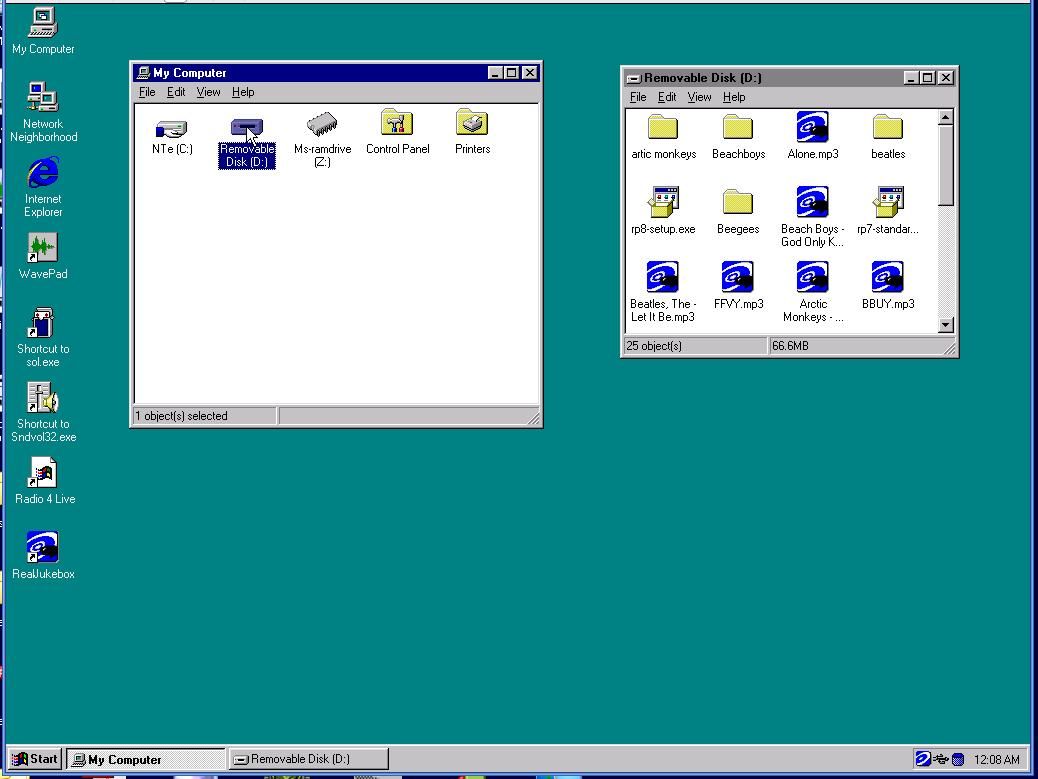This screenshot has width=1038, height=779.
Task: Open the Beegees folder
Action: (737, 200)
